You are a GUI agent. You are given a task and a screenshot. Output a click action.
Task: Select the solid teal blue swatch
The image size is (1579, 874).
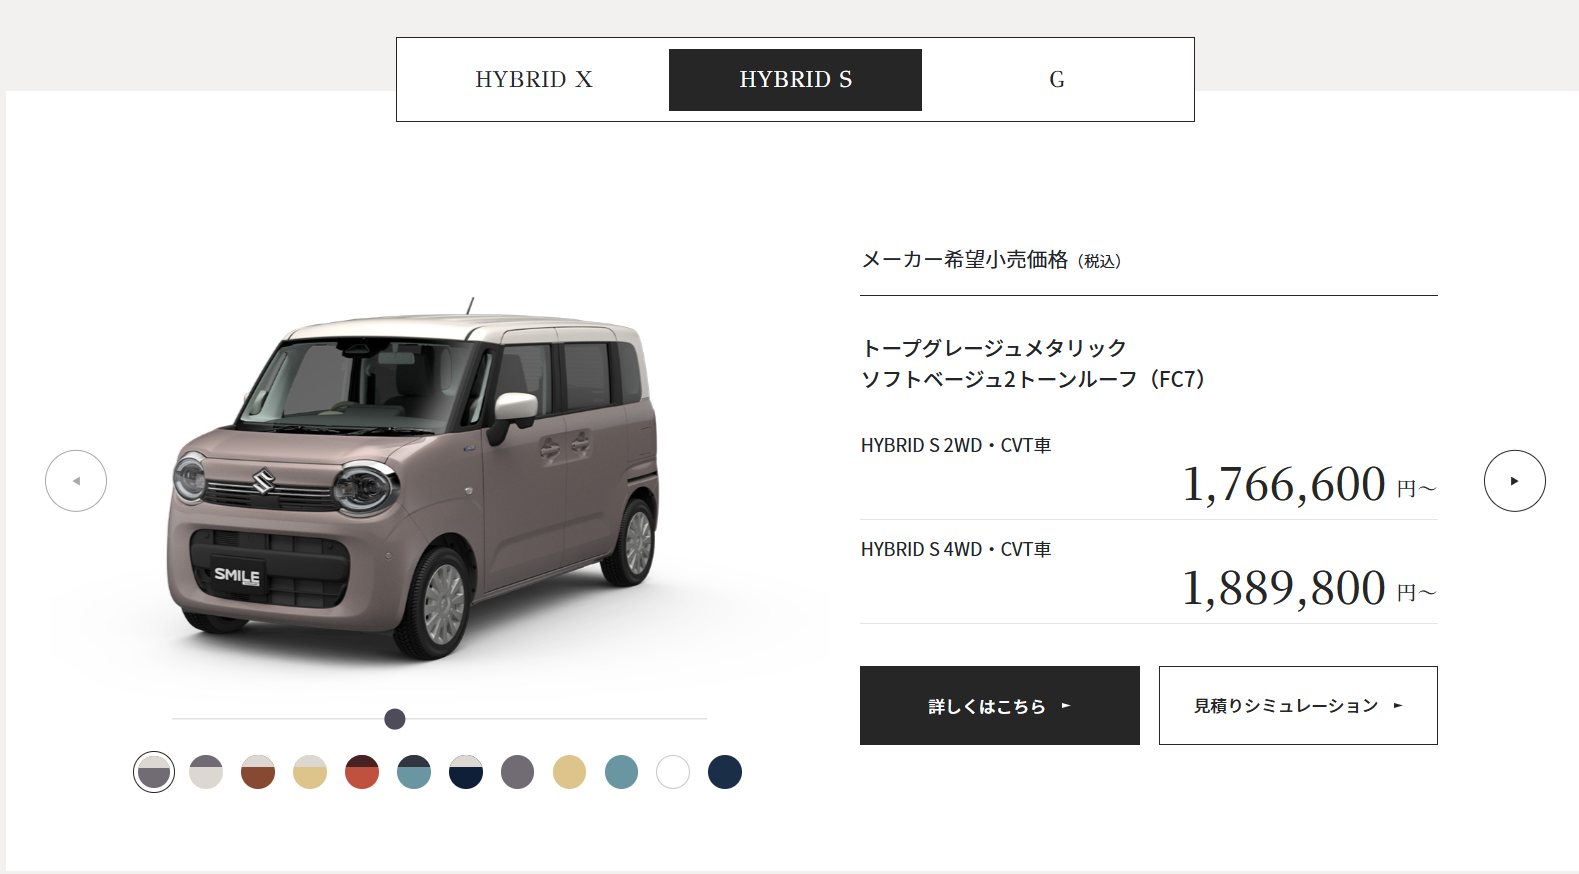tap(621, 772)
